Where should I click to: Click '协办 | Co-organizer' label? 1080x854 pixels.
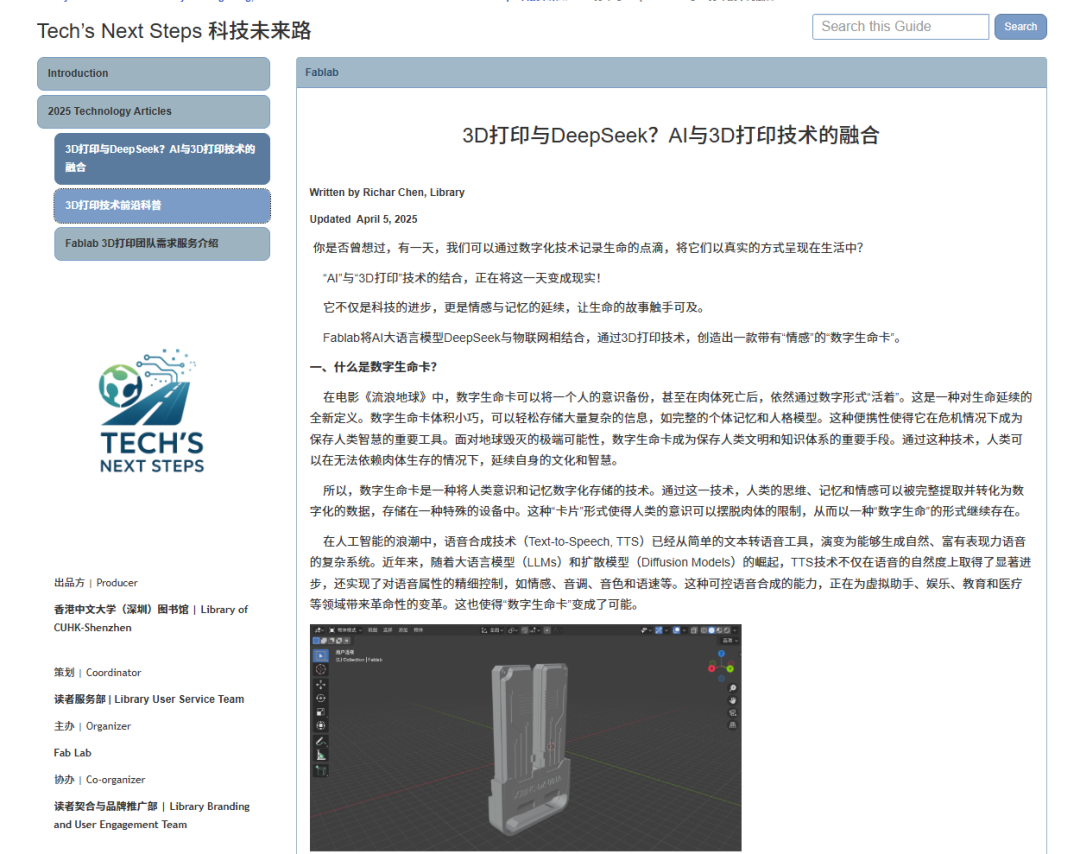click(x=100, y=780)
